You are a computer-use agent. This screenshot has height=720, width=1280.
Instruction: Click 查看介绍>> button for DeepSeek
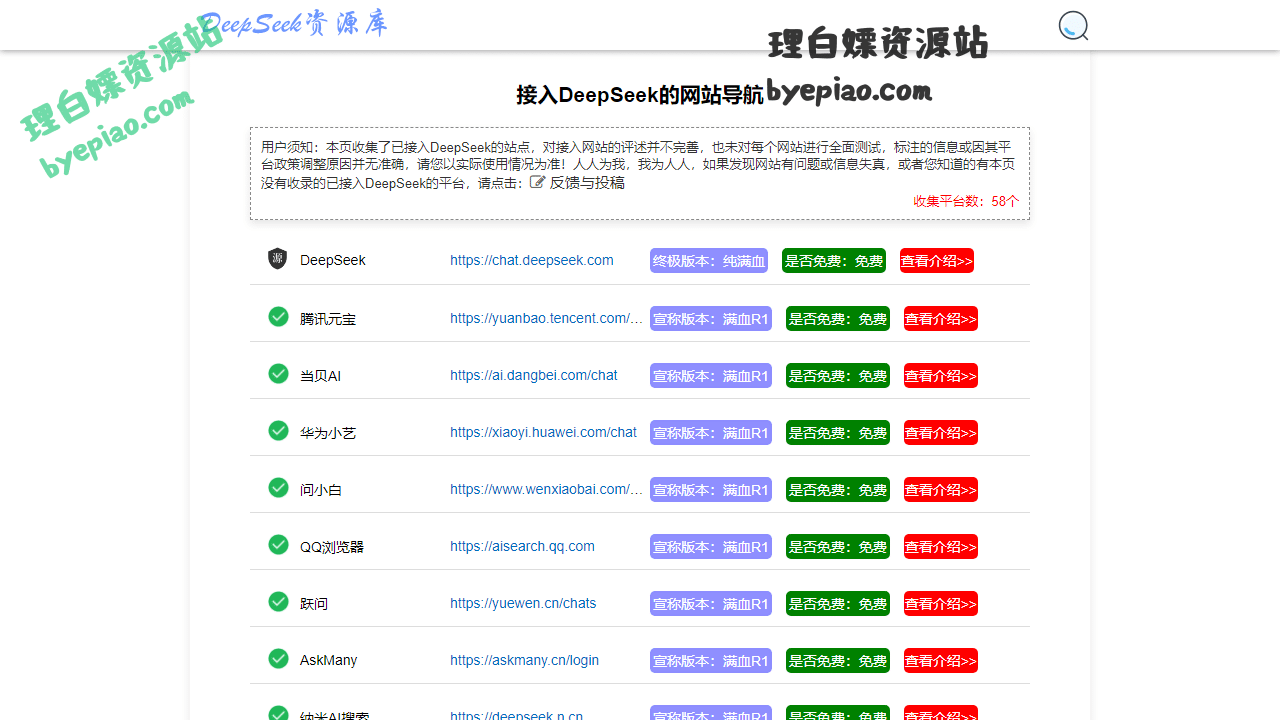point(937,261)
